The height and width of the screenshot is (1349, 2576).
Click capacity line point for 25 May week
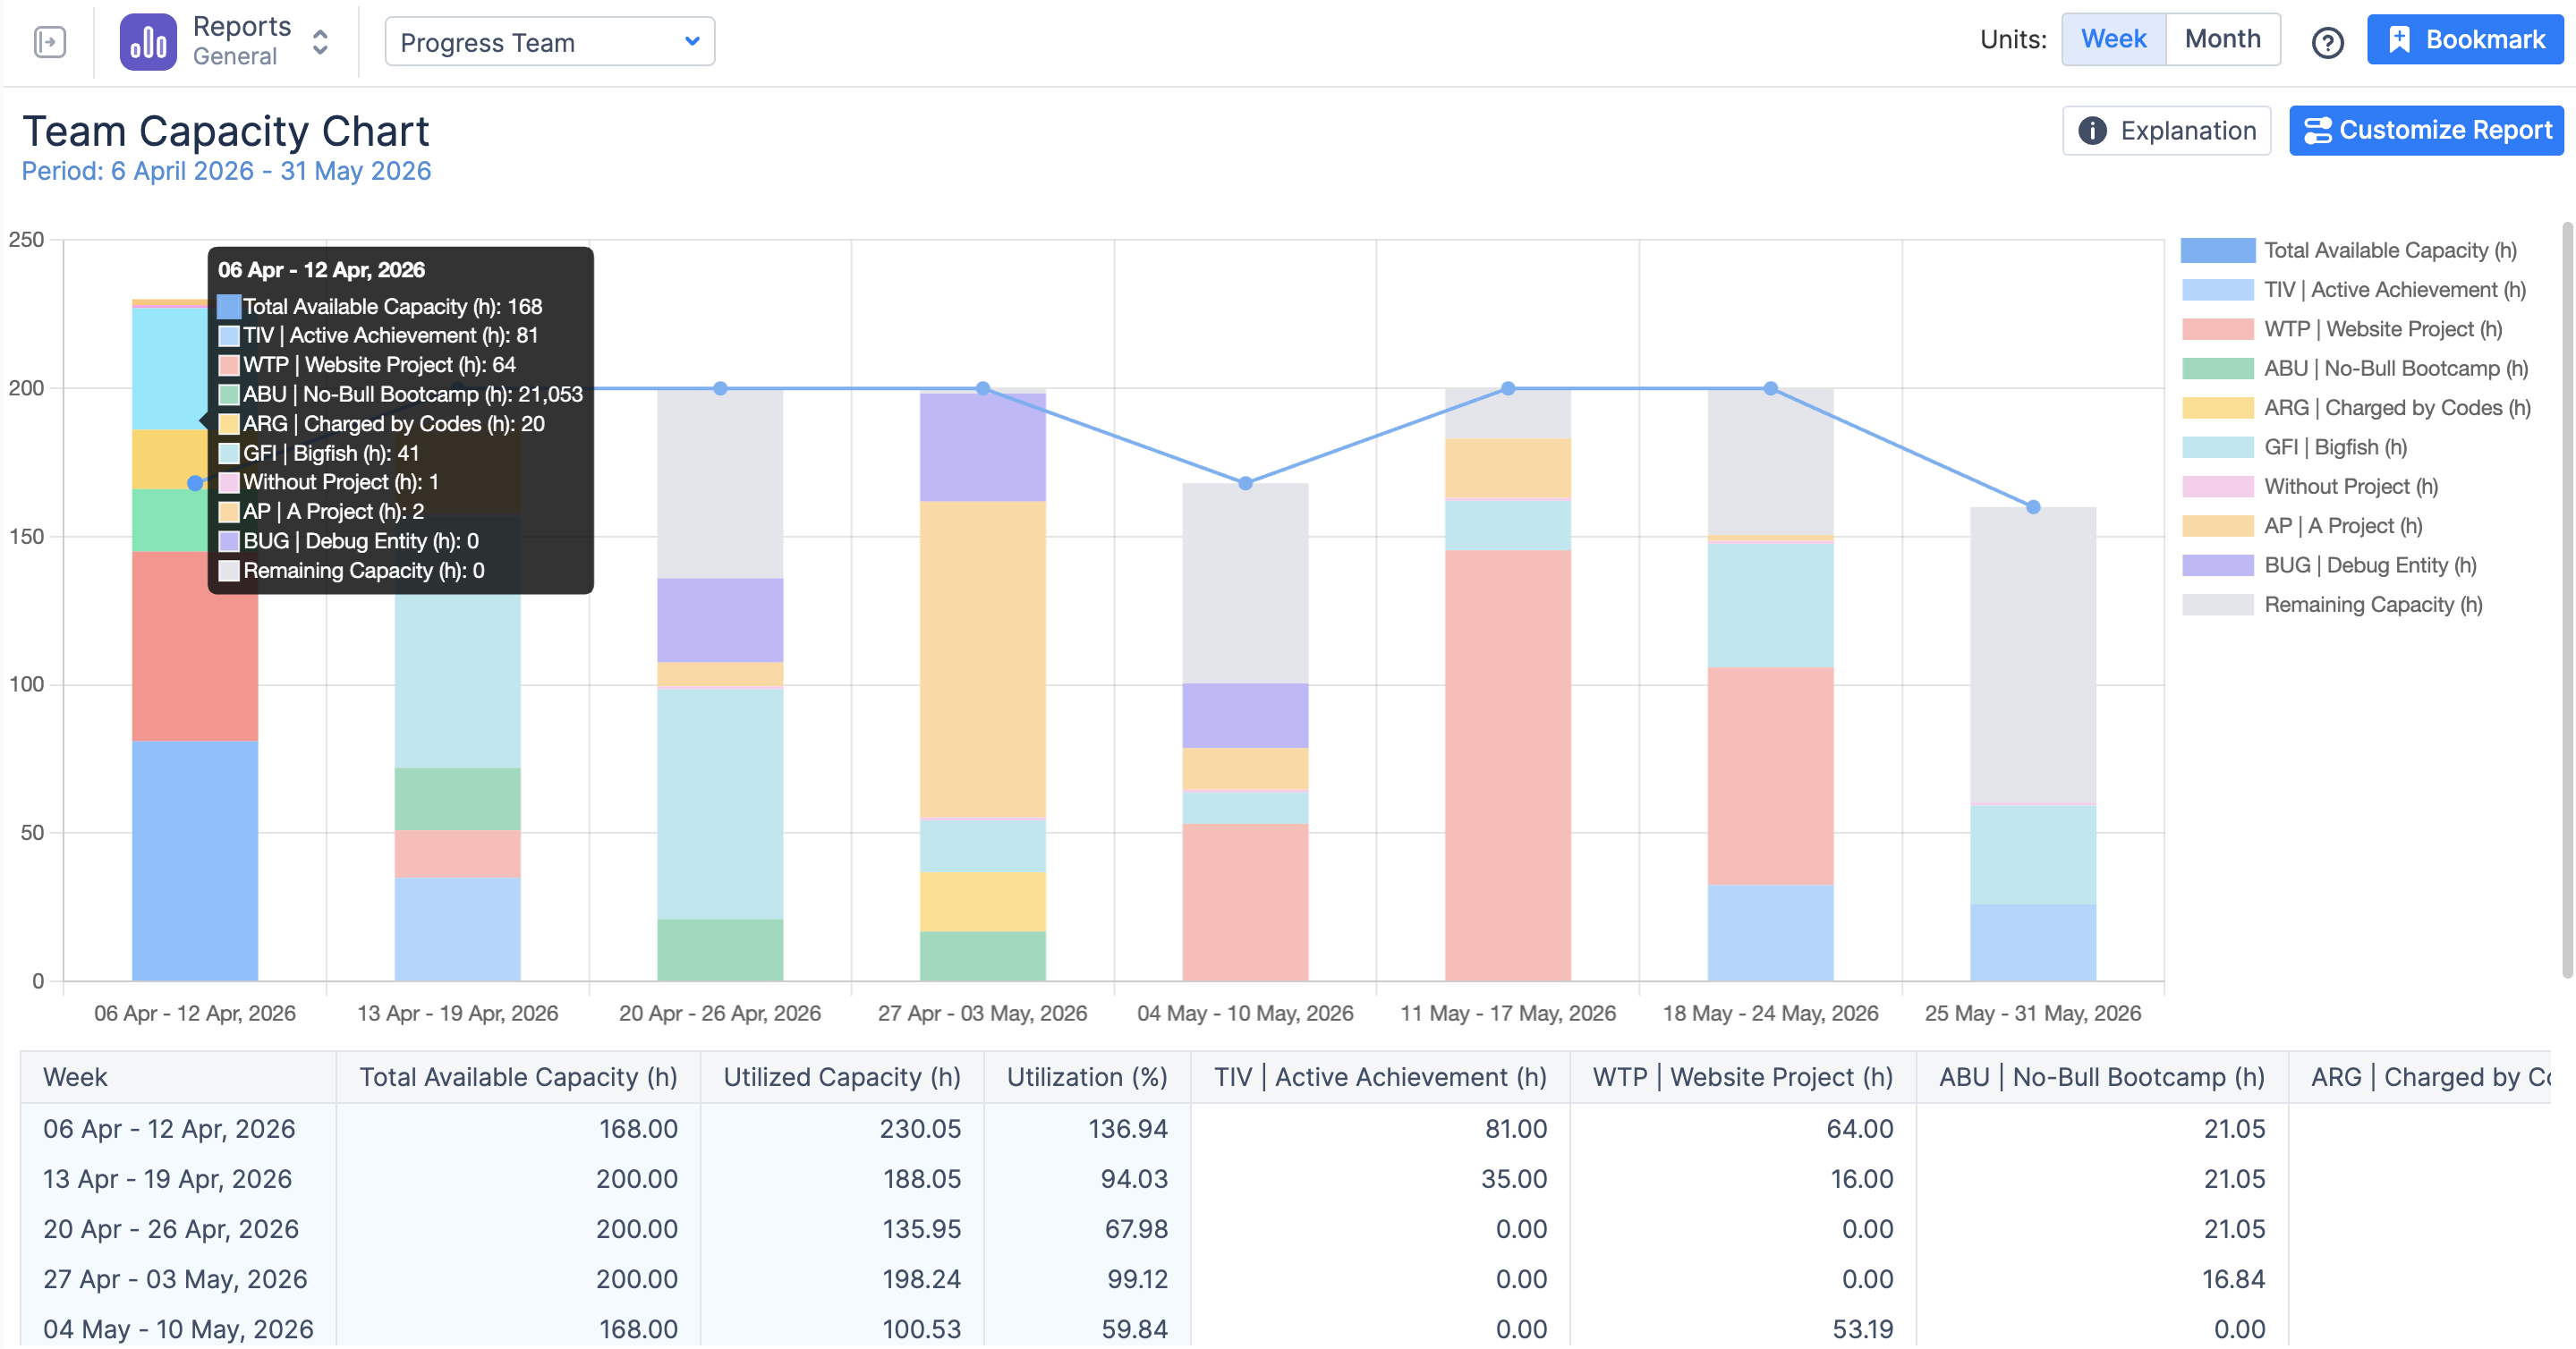(2033, 507)
